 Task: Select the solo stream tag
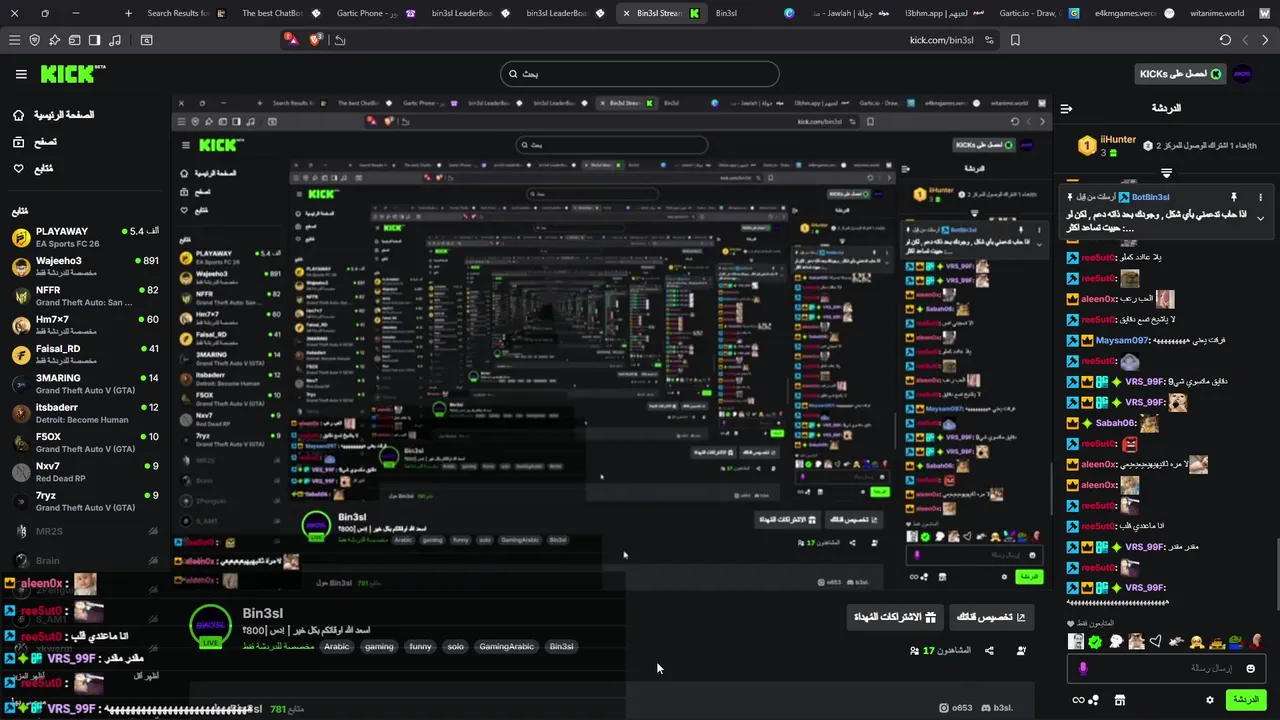click(456, 647)
